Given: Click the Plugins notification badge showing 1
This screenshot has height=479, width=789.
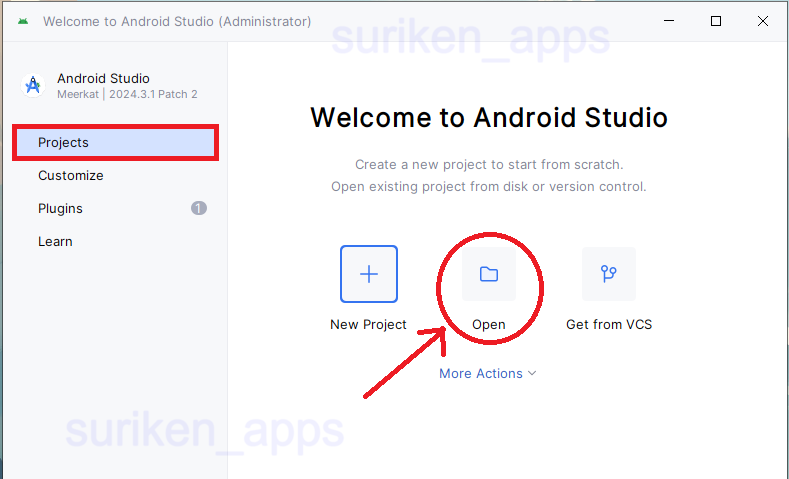Looking at the screenshot, I should pyautogui.click(x=199, y=208).
